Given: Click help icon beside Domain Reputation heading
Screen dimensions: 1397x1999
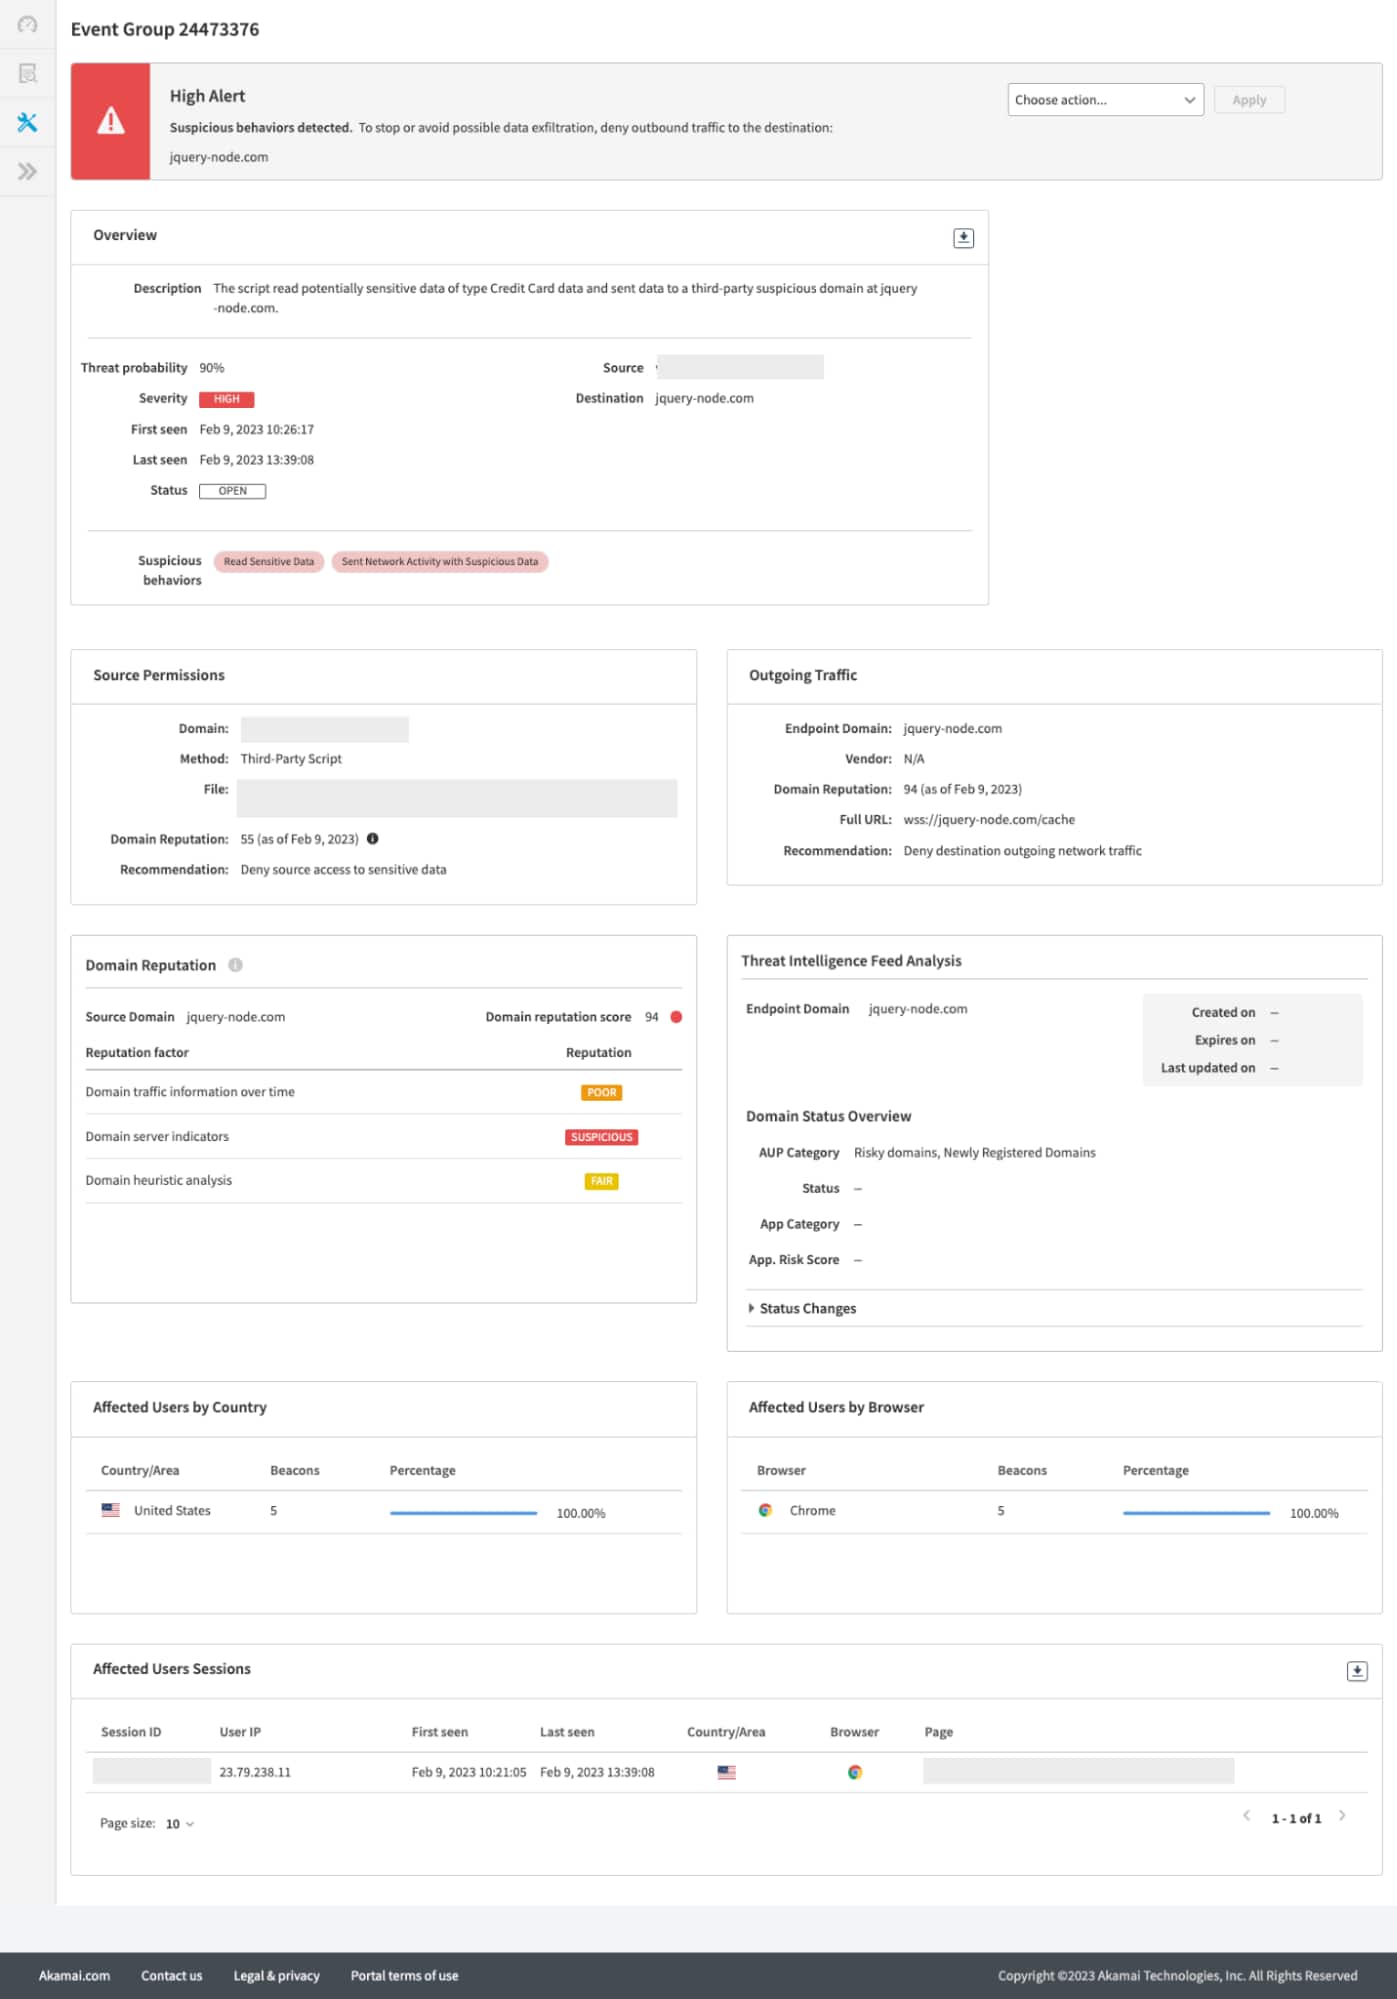Looking at the screenshot, I should point(235,965).
